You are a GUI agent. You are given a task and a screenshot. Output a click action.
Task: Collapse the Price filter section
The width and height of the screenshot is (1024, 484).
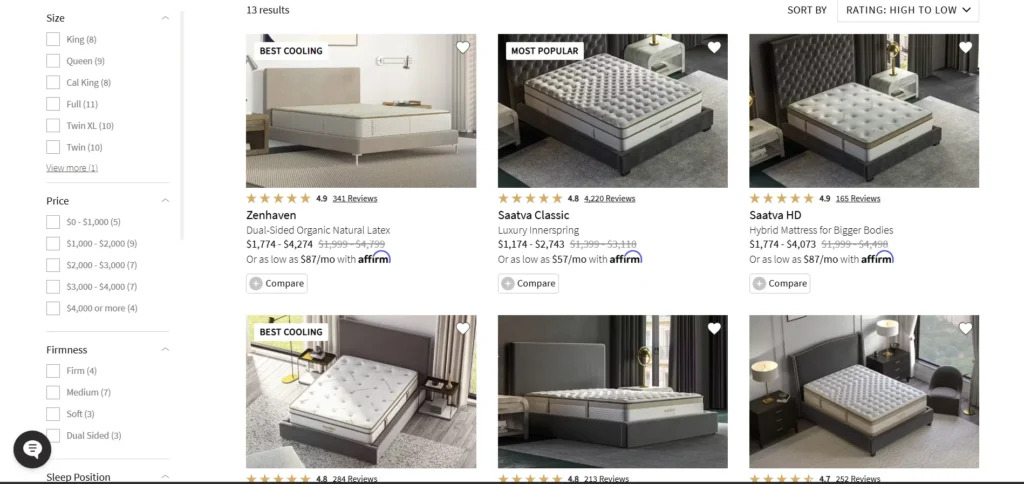[x=165, y=201]
